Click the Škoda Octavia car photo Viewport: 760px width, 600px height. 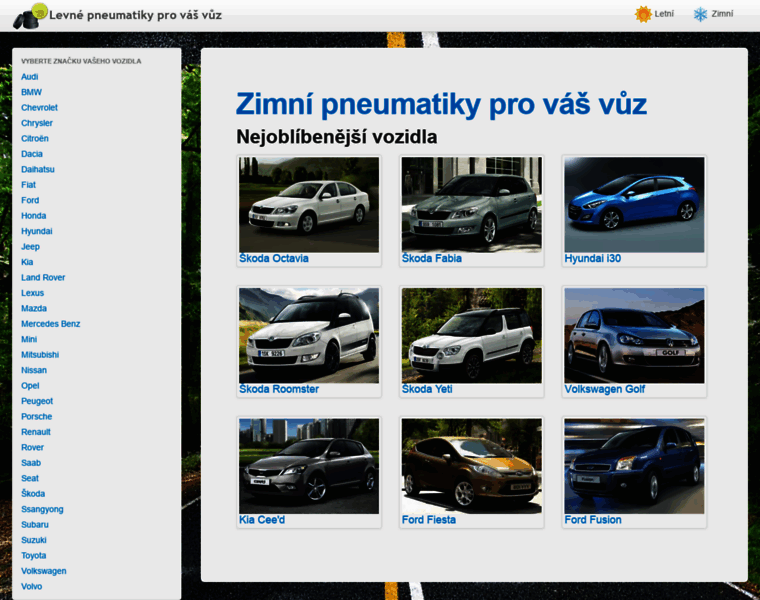(x=309, y=205)
